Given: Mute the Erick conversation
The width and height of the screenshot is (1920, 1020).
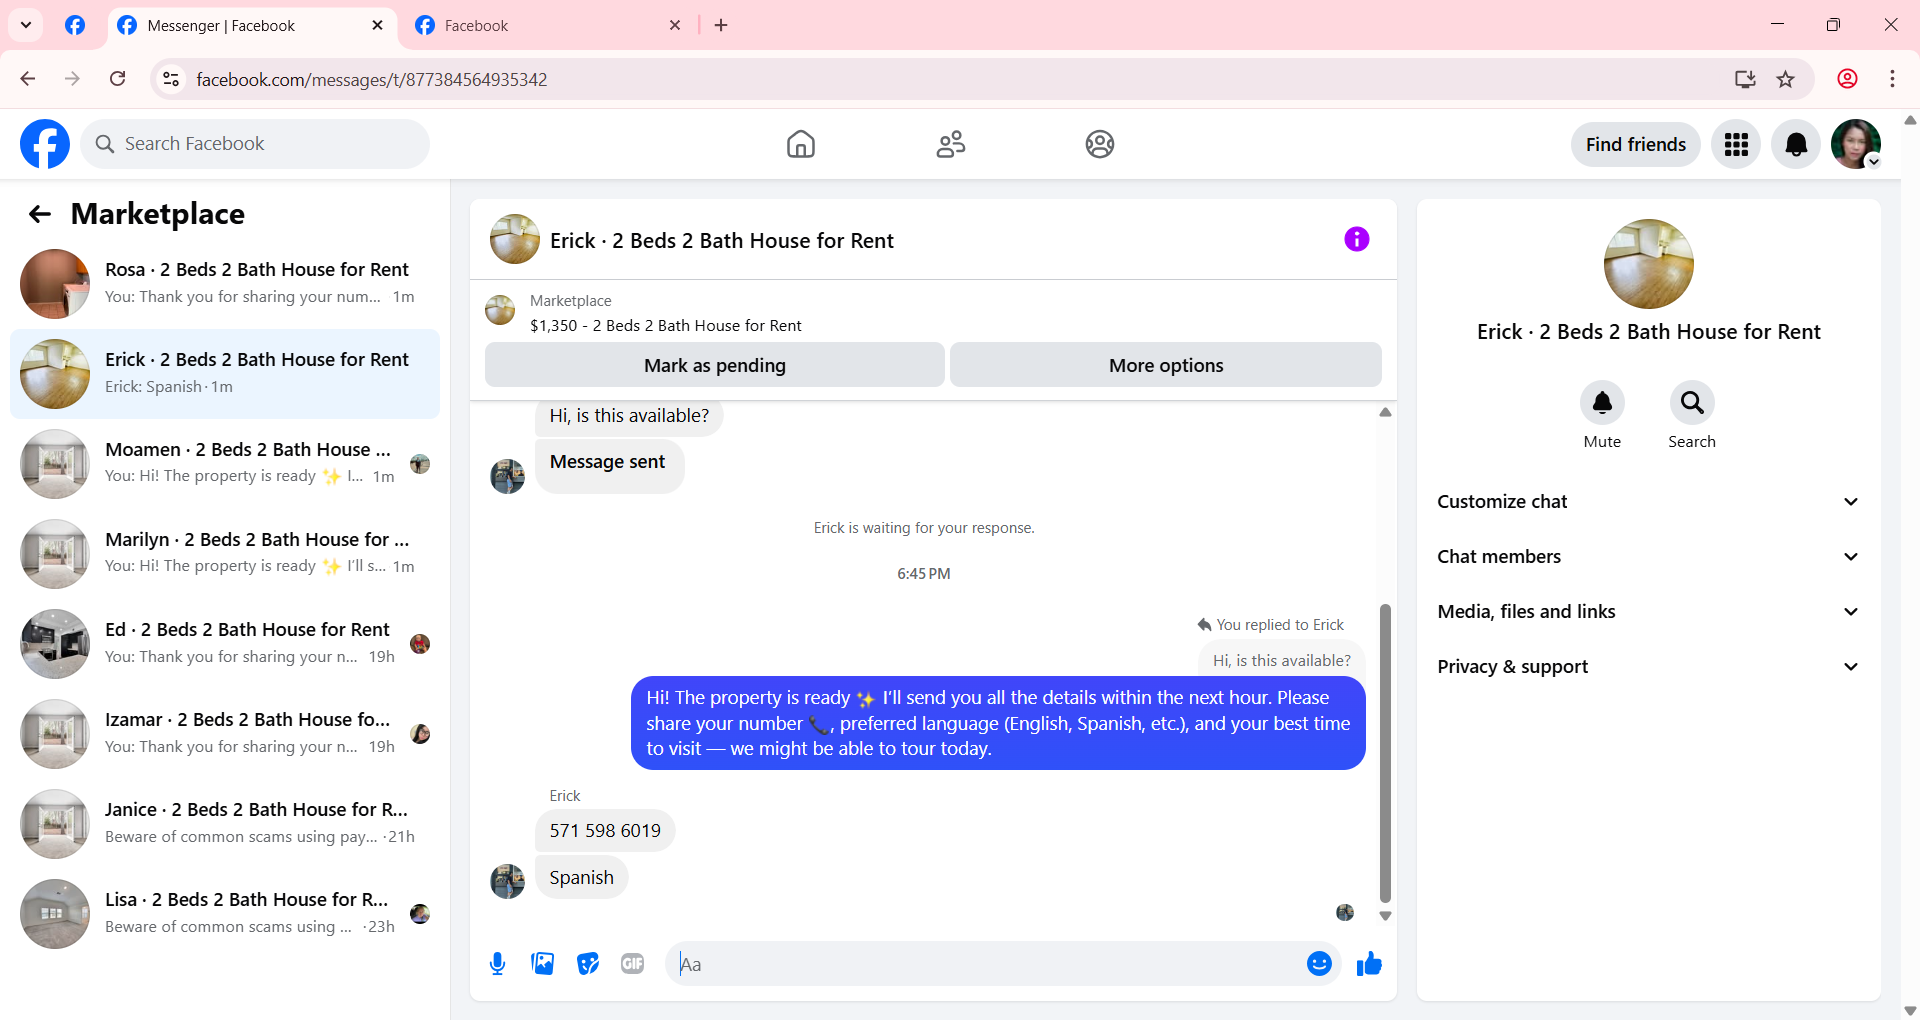Looking at the screenshot, I should (x=1602, y=403).
